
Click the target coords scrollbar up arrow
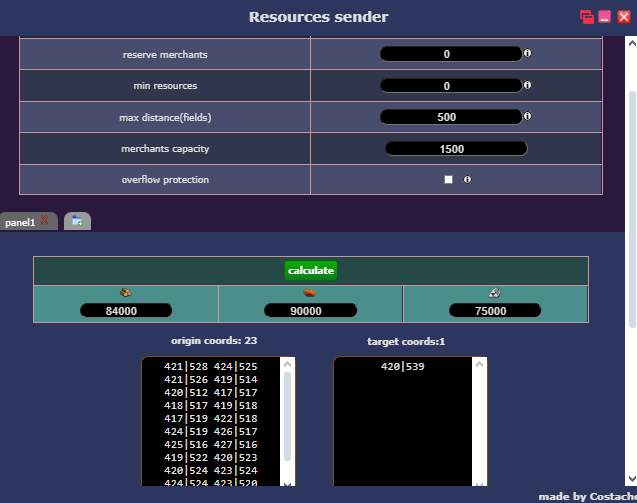(x=479, y=364)
